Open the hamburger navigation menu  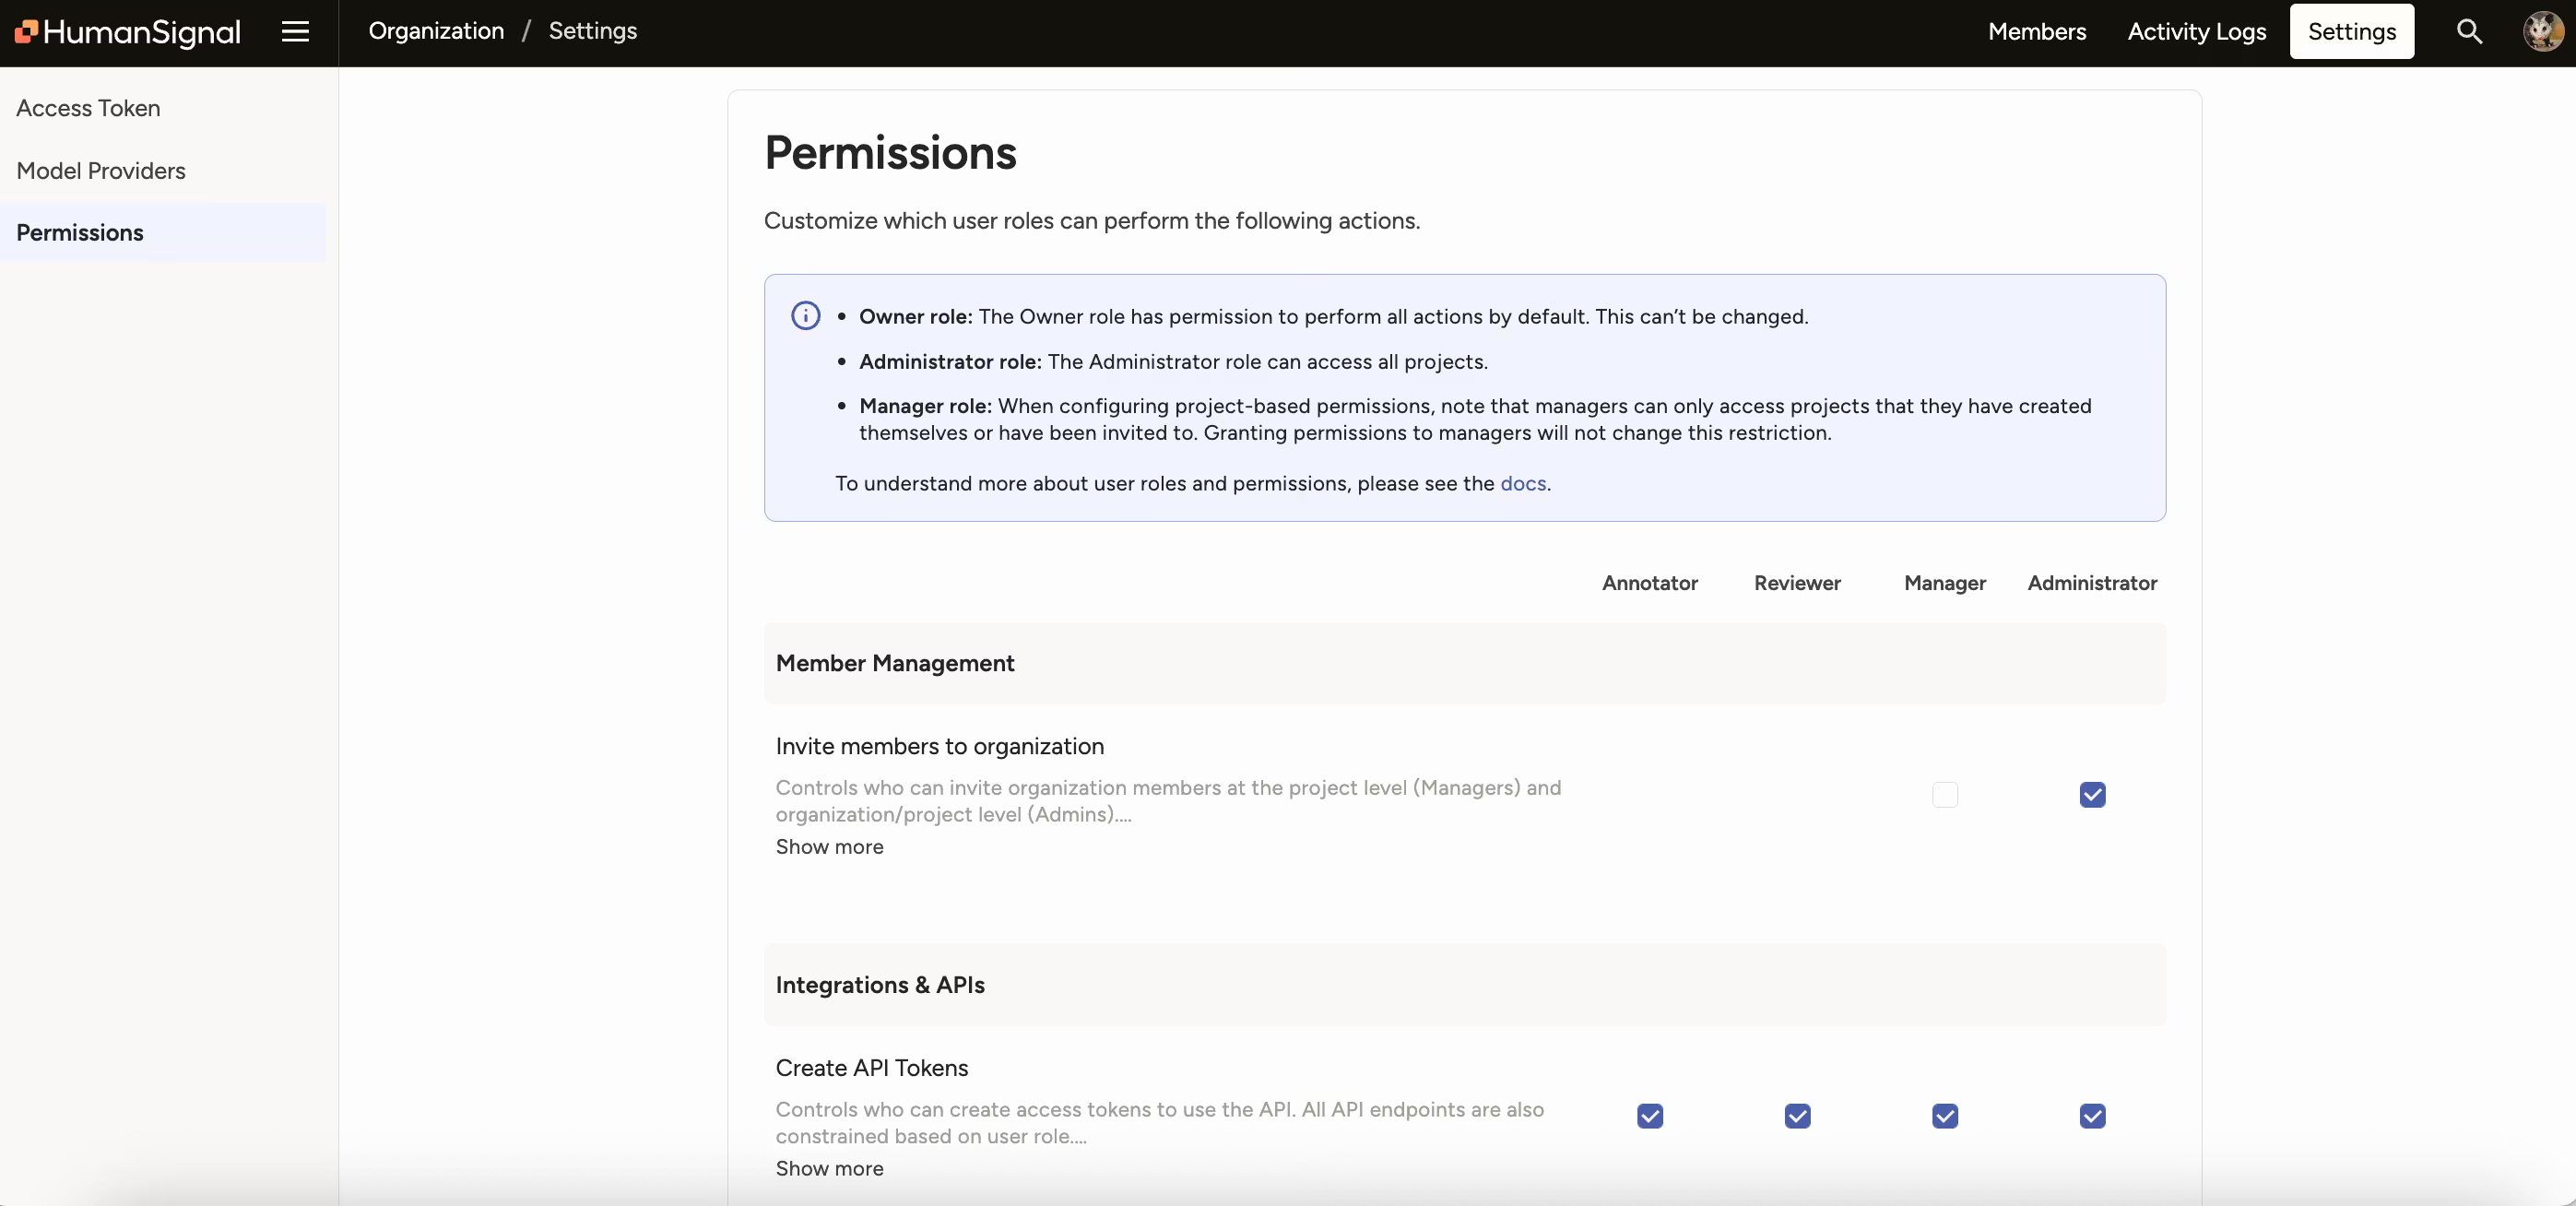click(x=295, y=31)
